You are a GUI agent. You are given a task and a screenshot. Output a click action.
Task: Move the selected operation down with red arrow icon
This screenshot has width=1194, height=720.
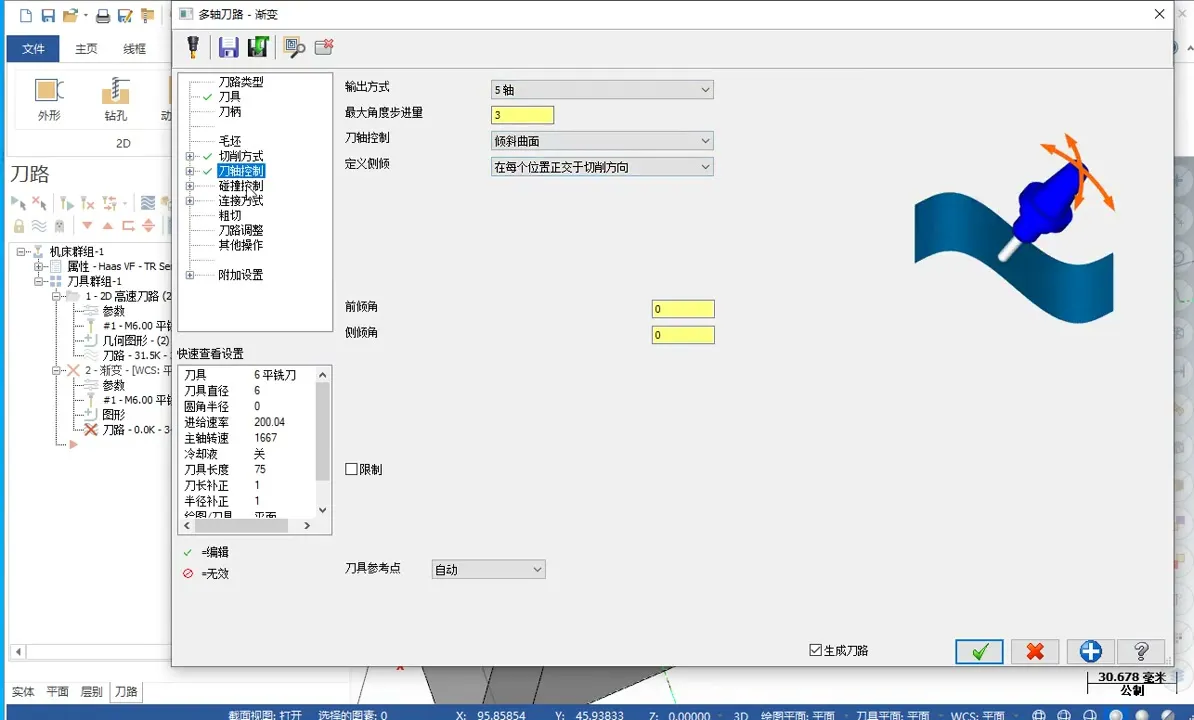(88, 225)
